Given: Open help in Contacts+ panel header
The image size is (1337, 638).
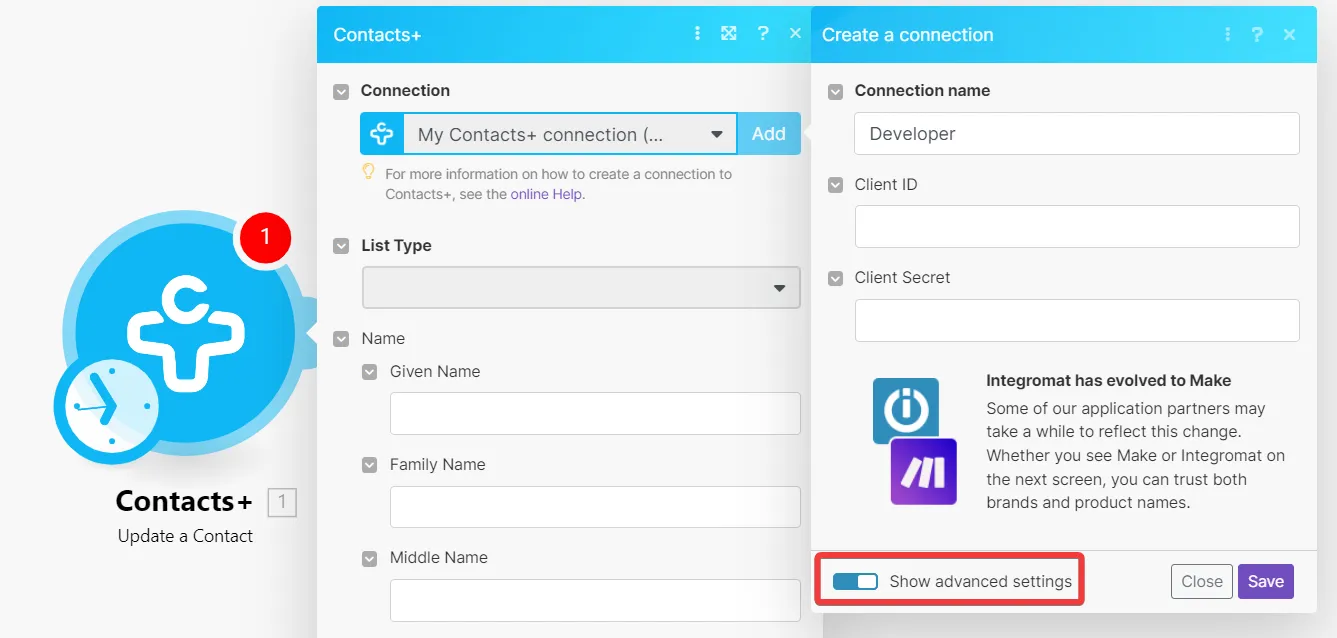Looking at the screenshot, I should 763,34.
